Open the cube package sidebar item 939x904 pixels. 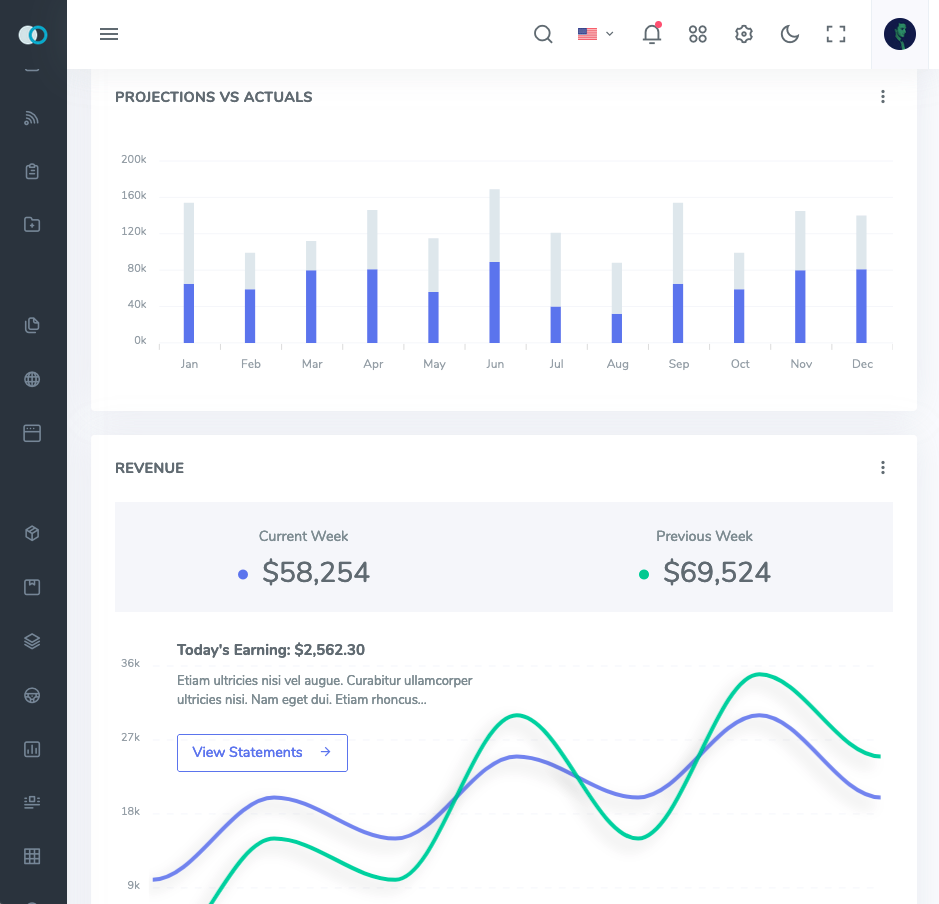click(x=32, y=533)
